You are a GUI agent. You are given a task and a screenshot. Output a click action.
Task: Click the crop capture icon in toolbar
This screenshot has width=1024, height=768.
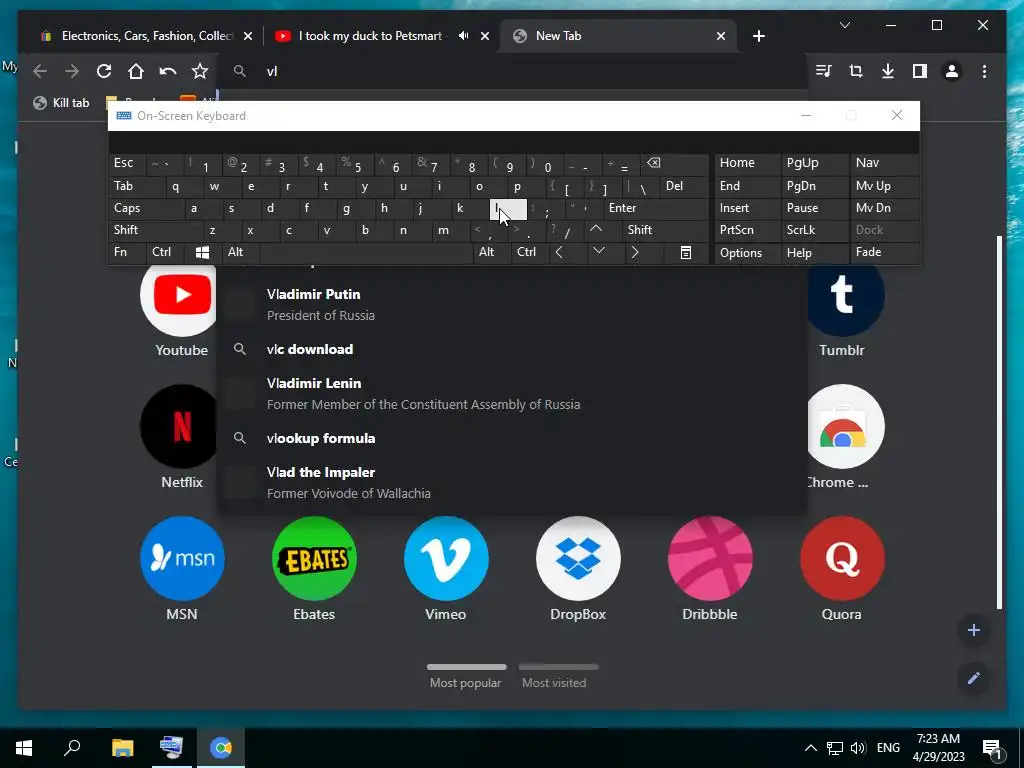coord(856,71)
